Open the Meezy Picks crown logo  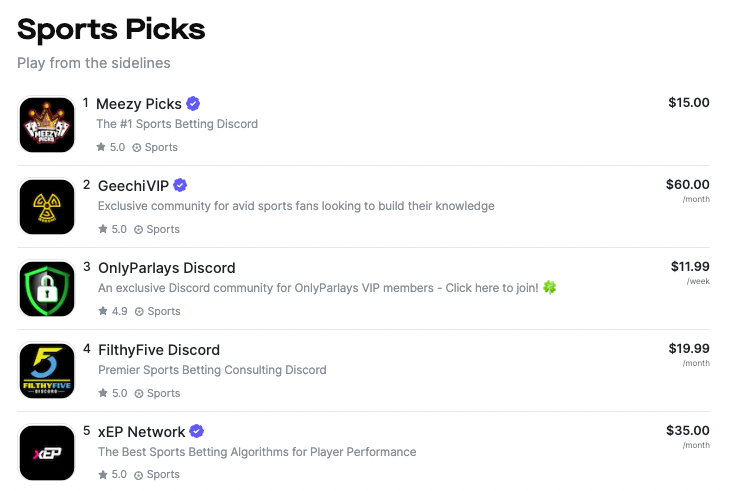46,125
